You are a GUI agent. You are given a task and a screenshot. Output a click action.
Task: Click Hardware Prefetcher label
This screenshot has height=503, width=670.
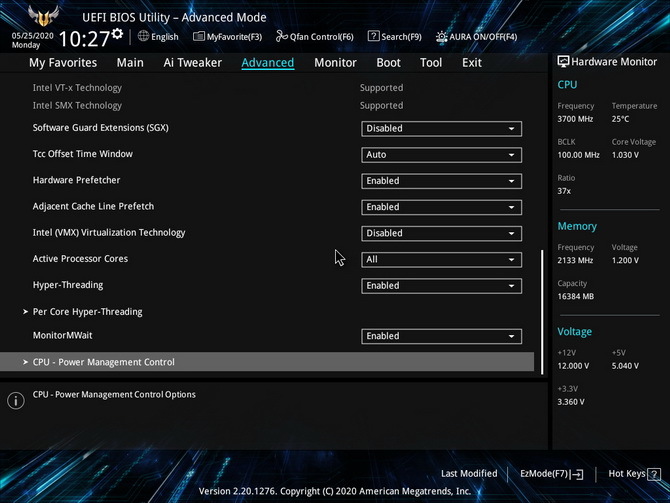[76, 180]
